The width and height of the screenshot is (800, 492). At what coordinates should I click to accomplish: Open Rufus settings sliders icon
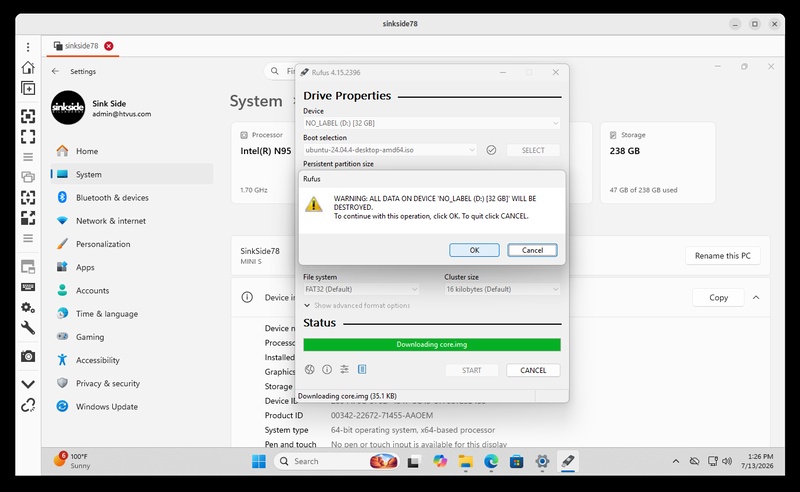tap(344, 370)
